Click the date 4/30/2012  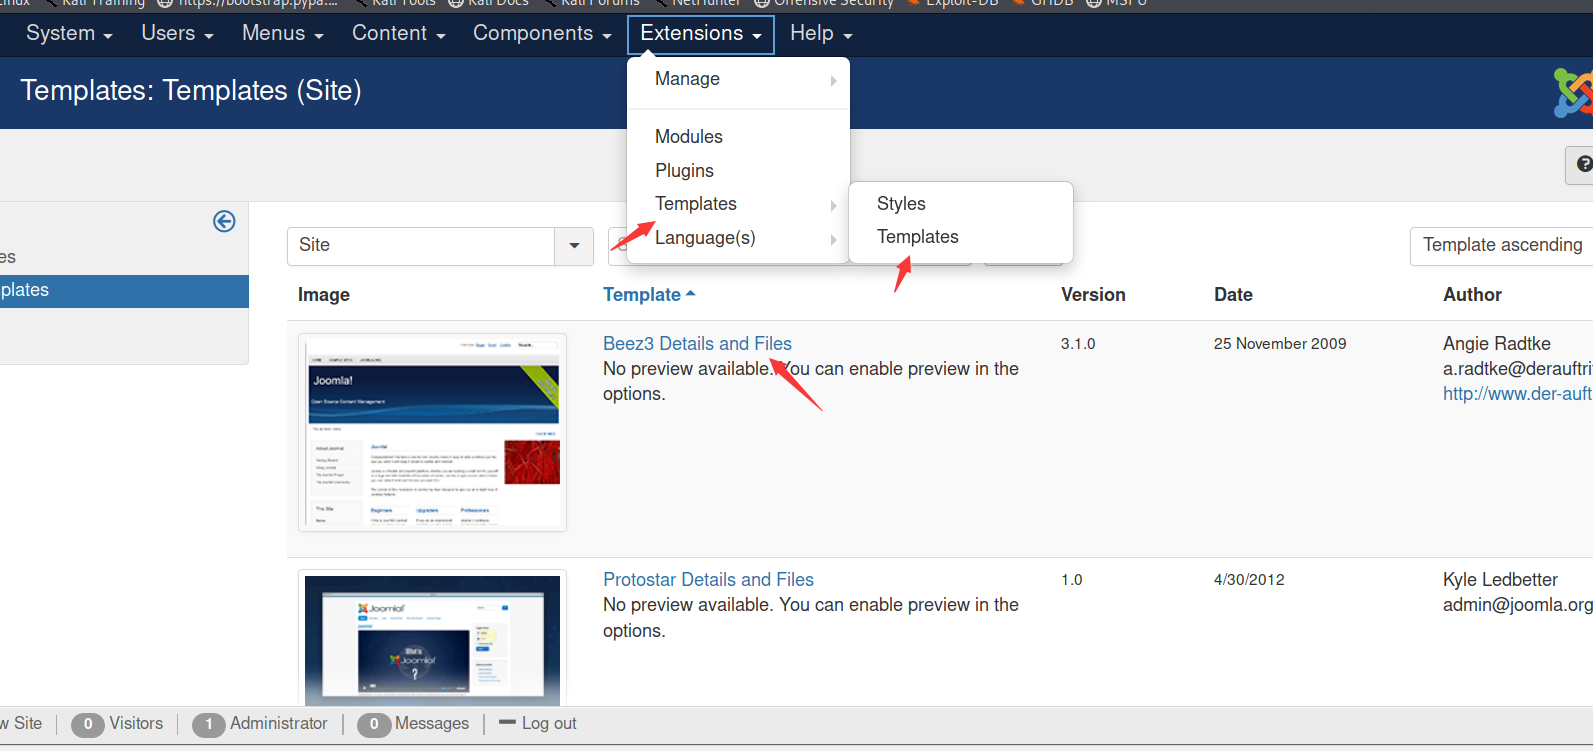1249,580
